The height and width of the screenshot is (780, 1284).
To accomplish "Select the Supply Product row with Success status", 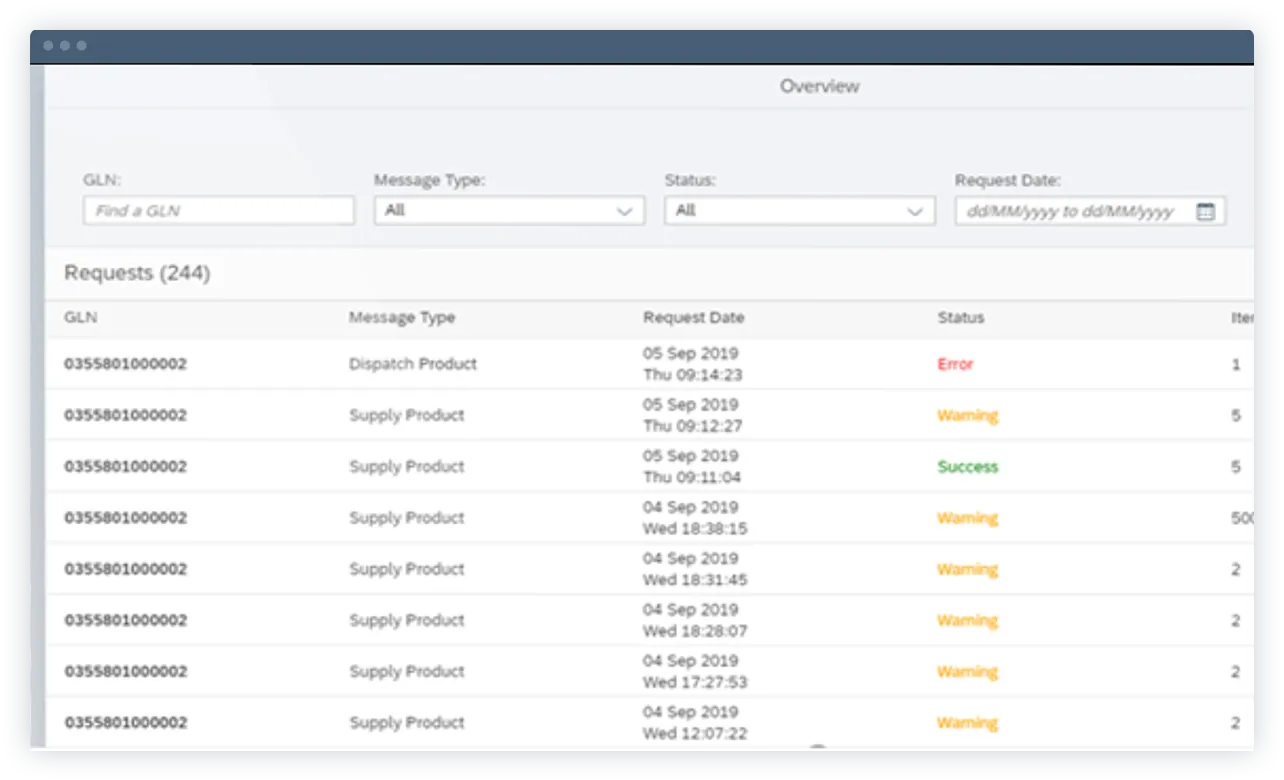I will (400, 466).
